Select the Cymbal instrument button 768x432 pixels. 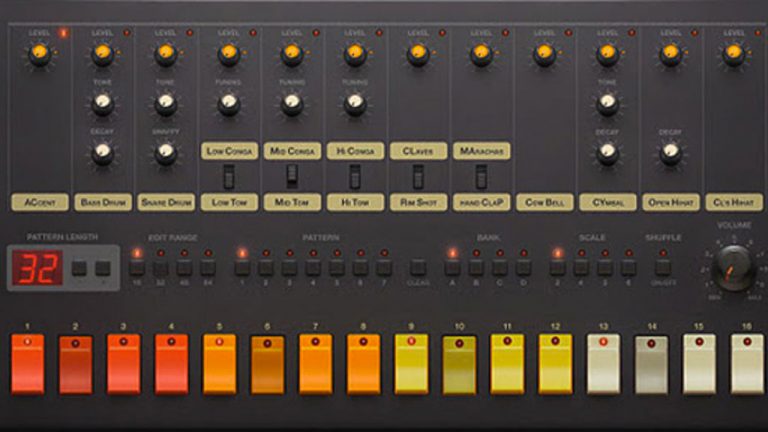[x=608, y=202]
